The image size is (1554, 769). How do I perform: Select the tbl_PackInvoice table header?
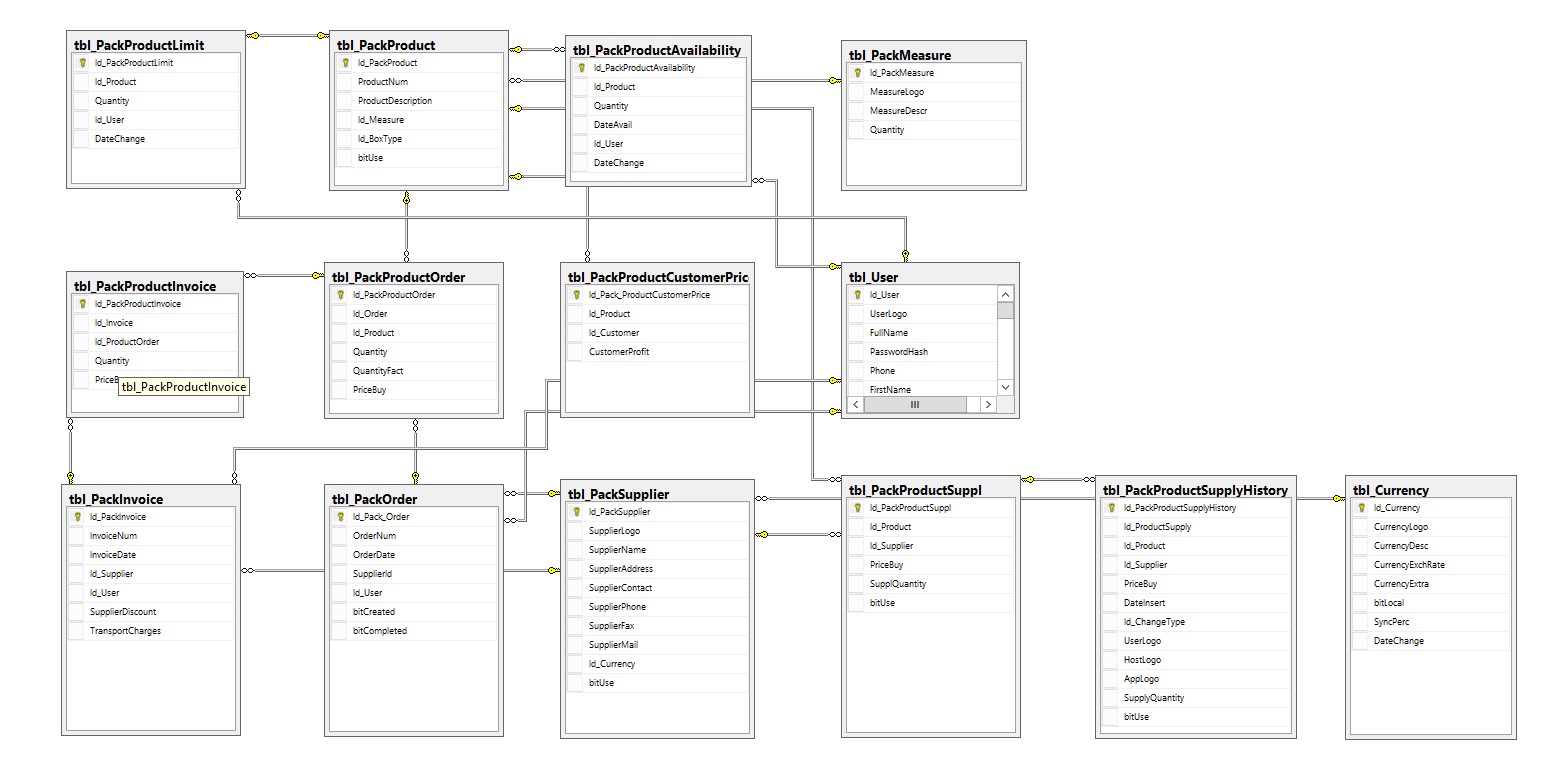point(115,499)
